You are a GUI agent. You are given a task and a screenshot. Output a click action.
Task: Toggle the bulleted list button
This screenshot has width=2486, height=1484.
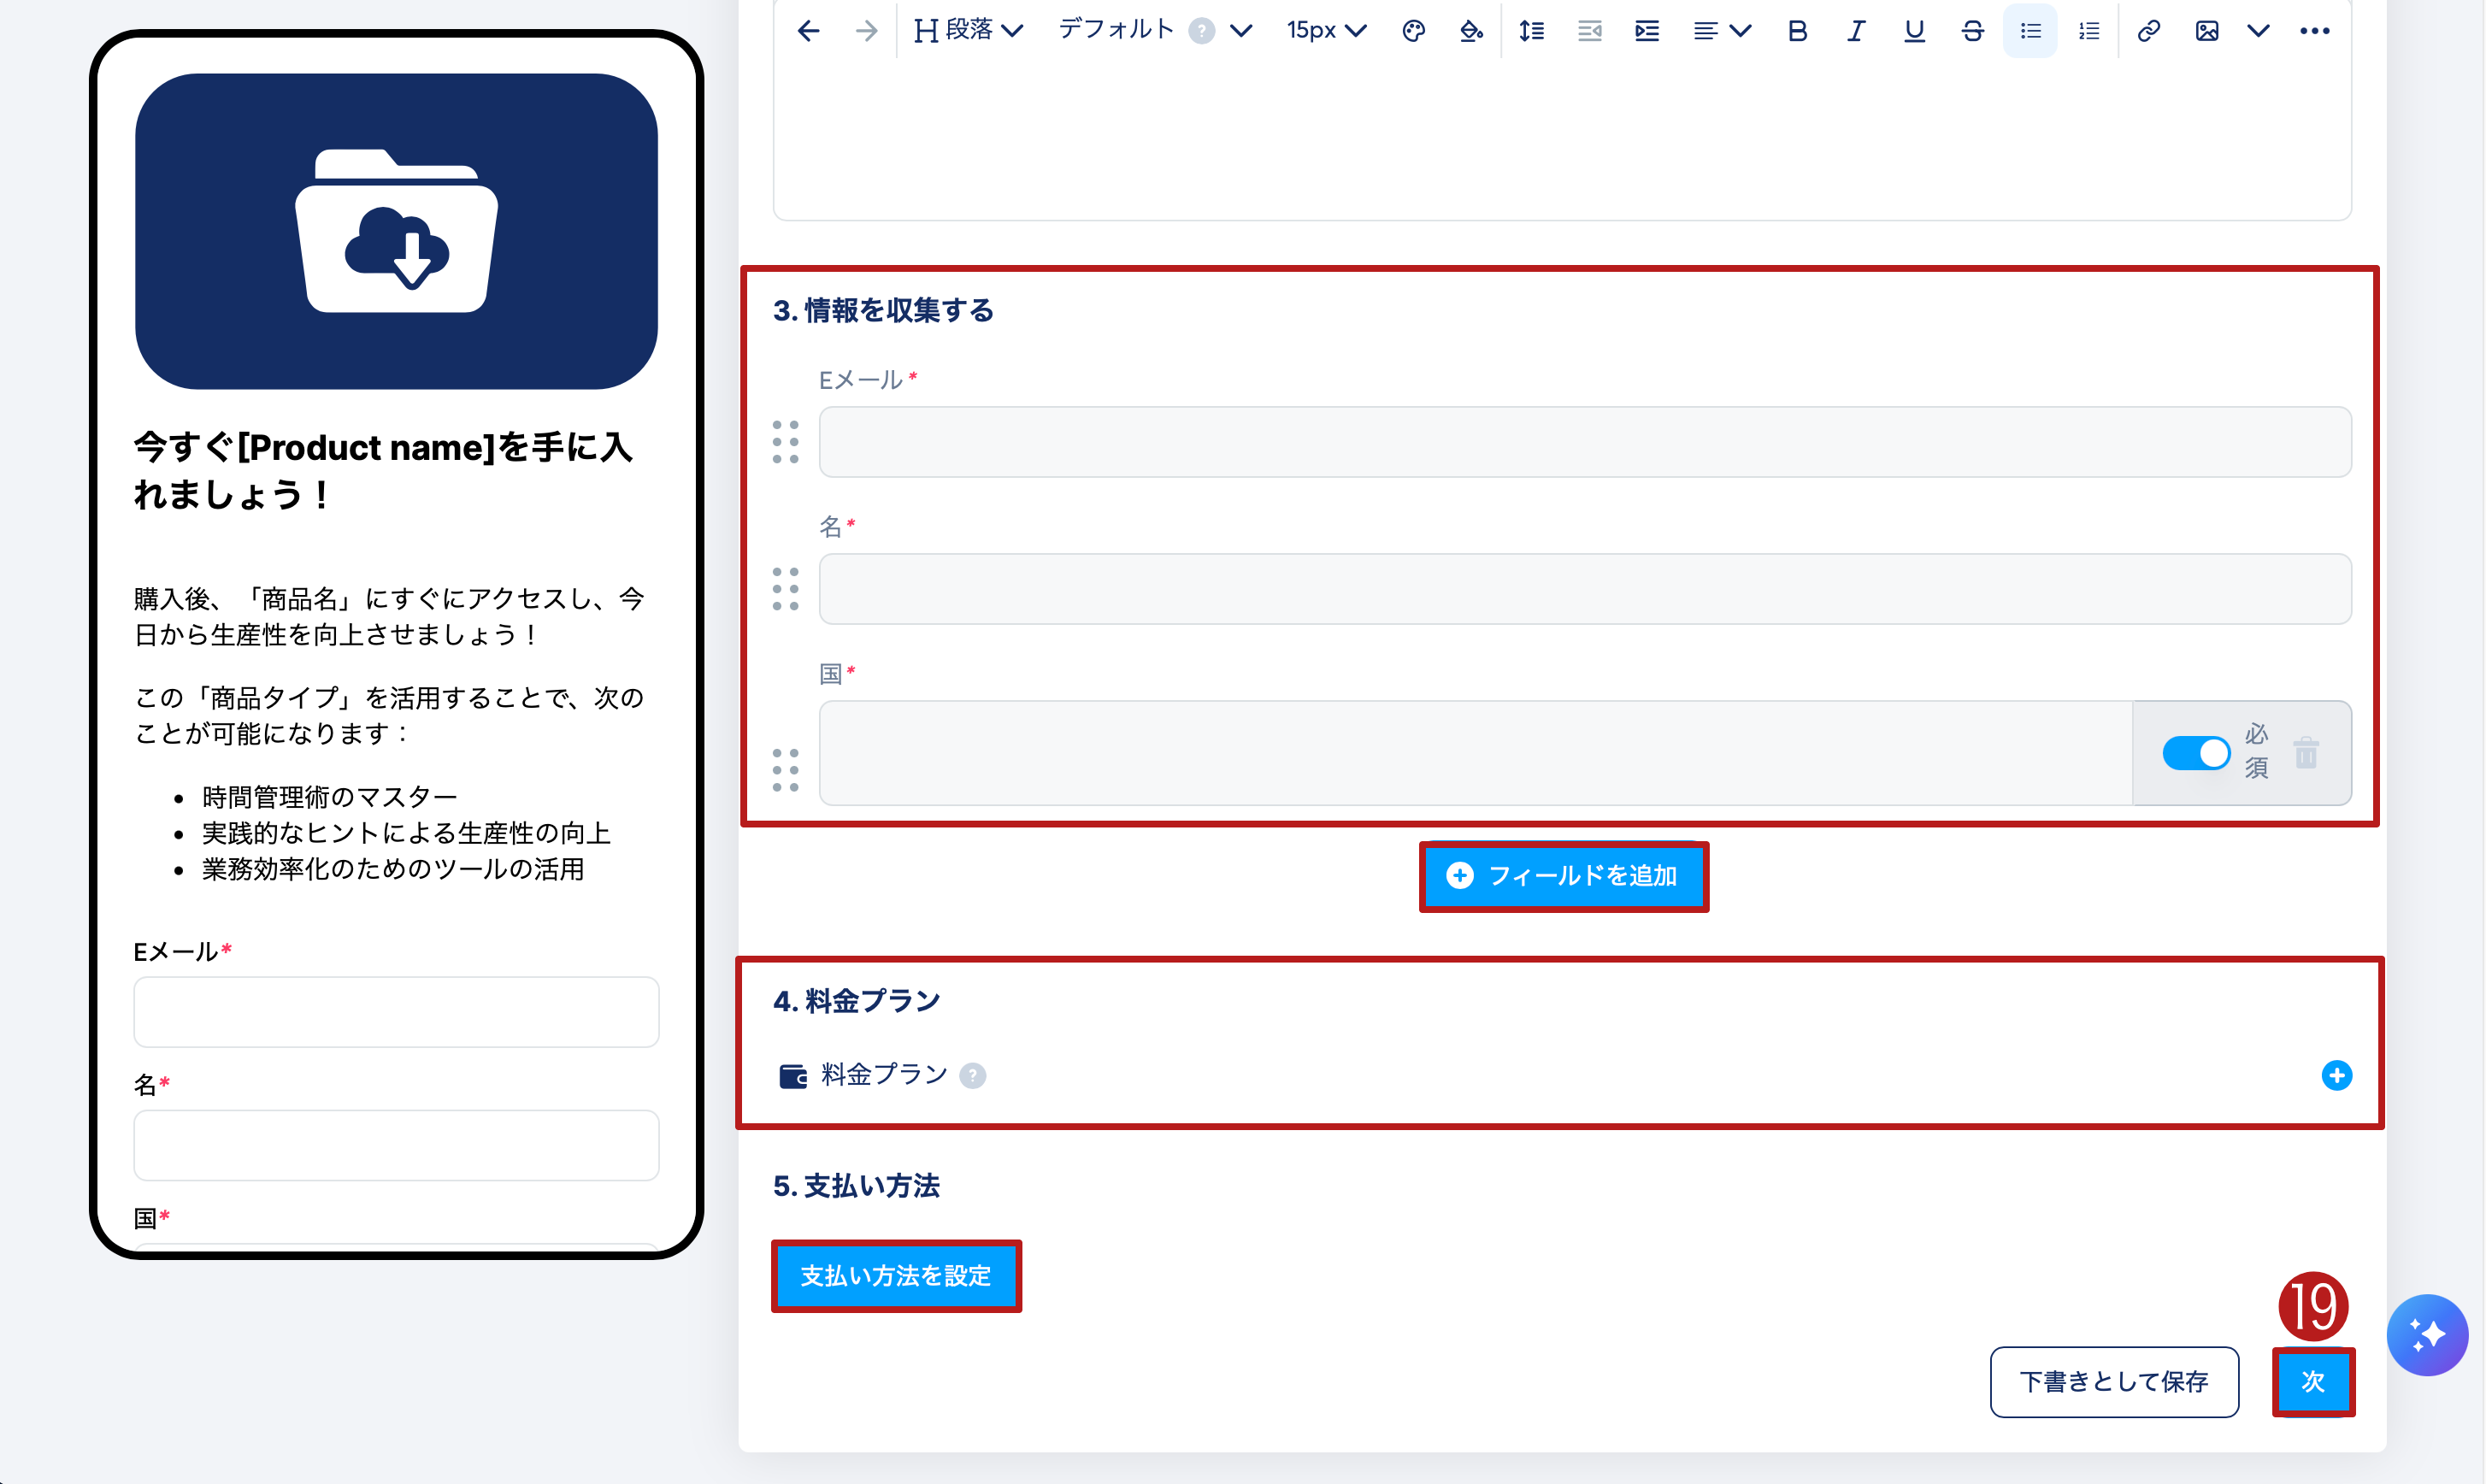tap(2030, 31)
